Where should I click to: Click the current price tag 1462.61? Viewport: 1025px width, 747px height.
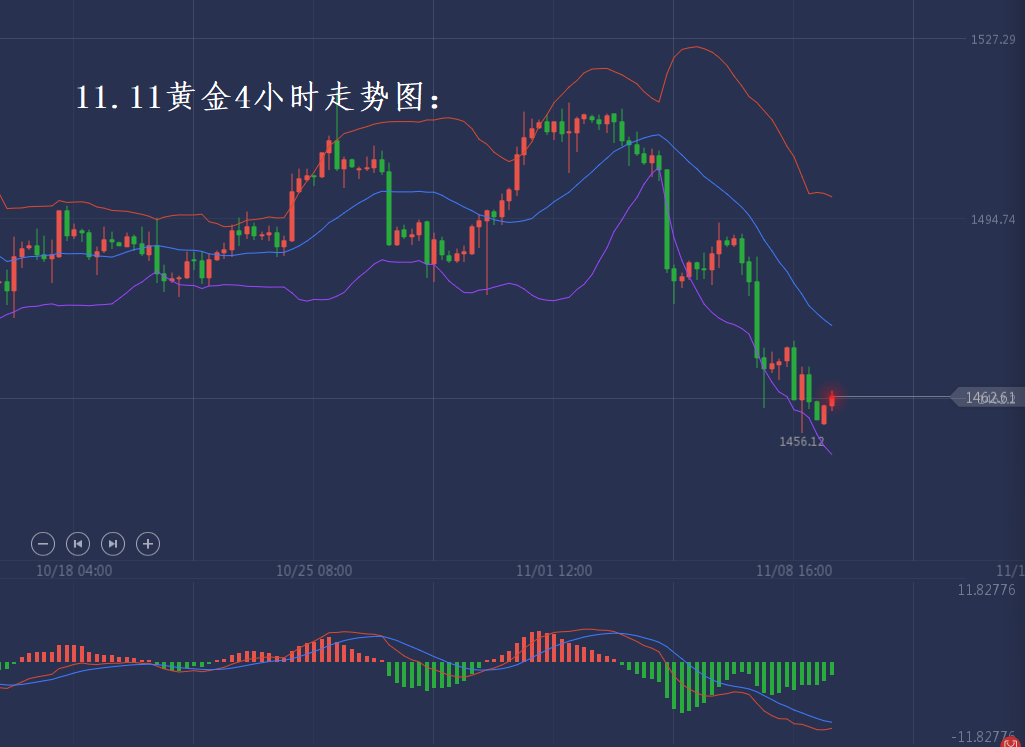pos(988,398)
